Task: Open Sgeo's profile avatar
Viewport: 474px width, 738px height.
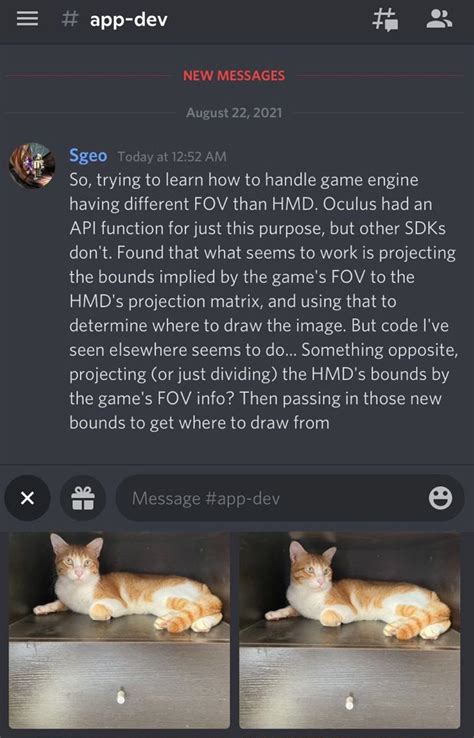Action: [32, 166]
